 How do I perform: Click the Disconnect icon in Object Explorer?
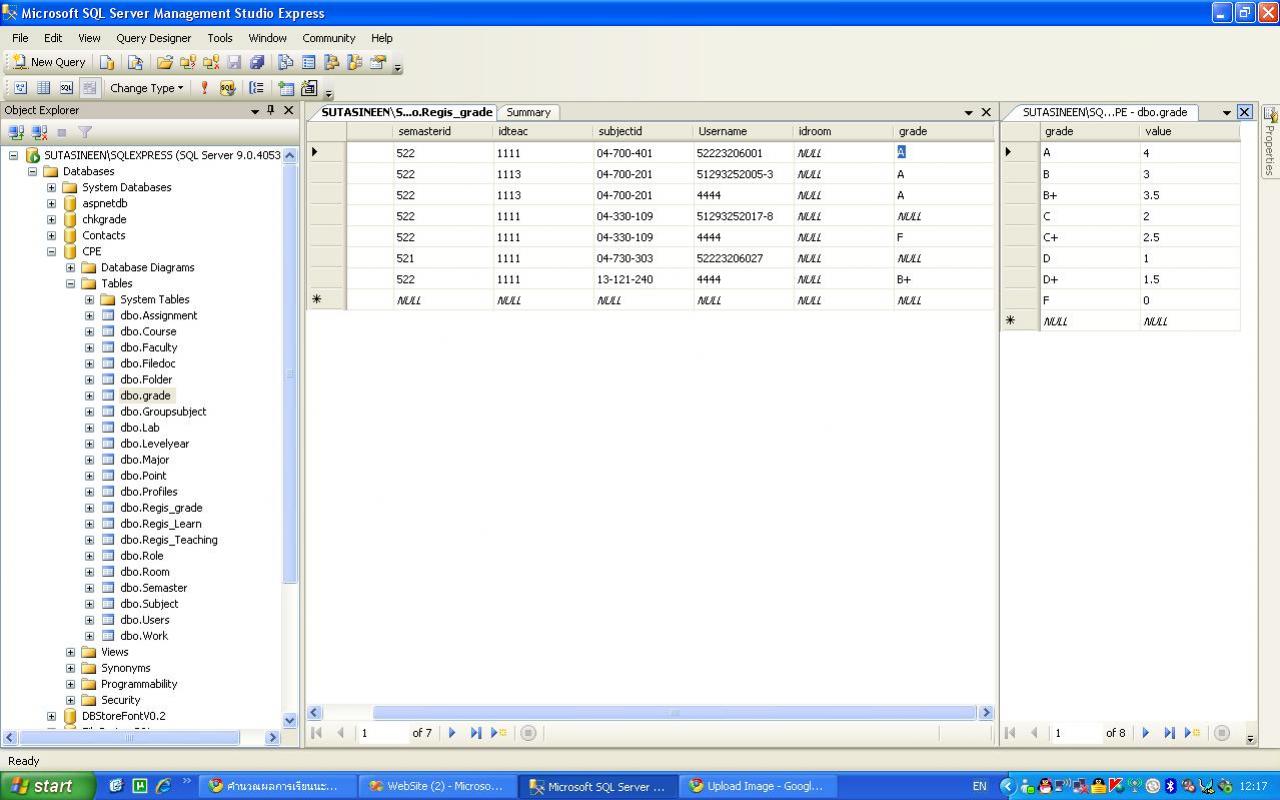tap(39, 132)
